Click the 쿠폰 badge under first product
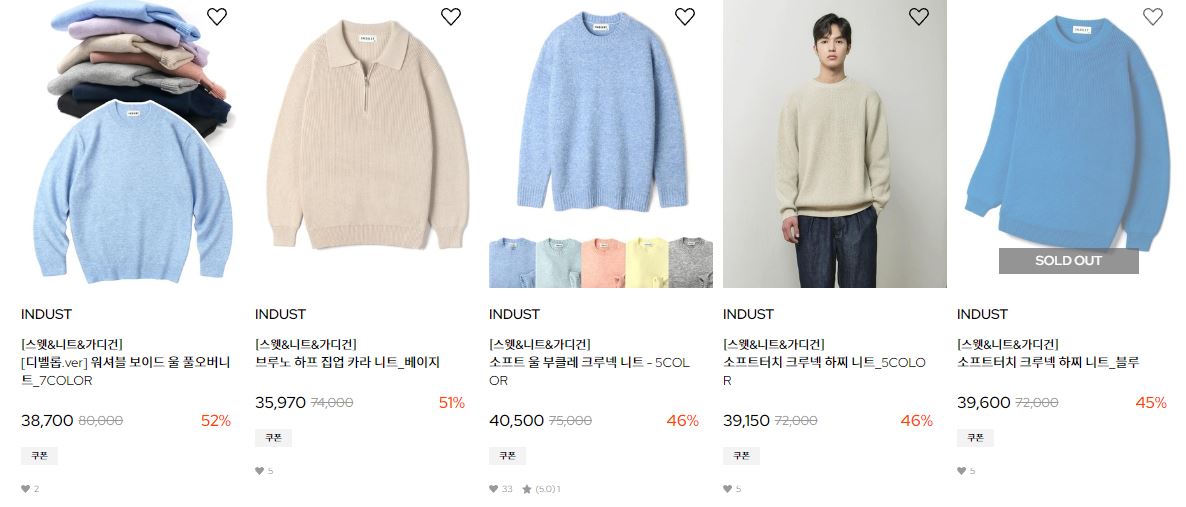Screen dimensions: 1186x507 coord(39,456)
